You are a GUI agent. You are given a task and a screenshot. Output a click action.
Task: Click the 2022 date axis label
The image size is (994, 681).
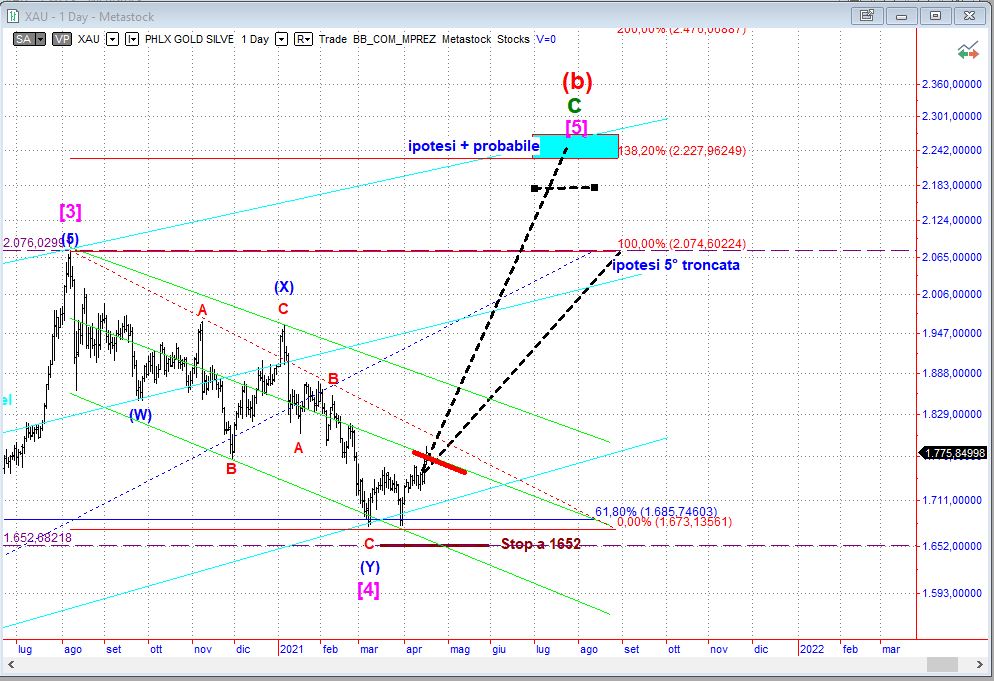point(812,649)
